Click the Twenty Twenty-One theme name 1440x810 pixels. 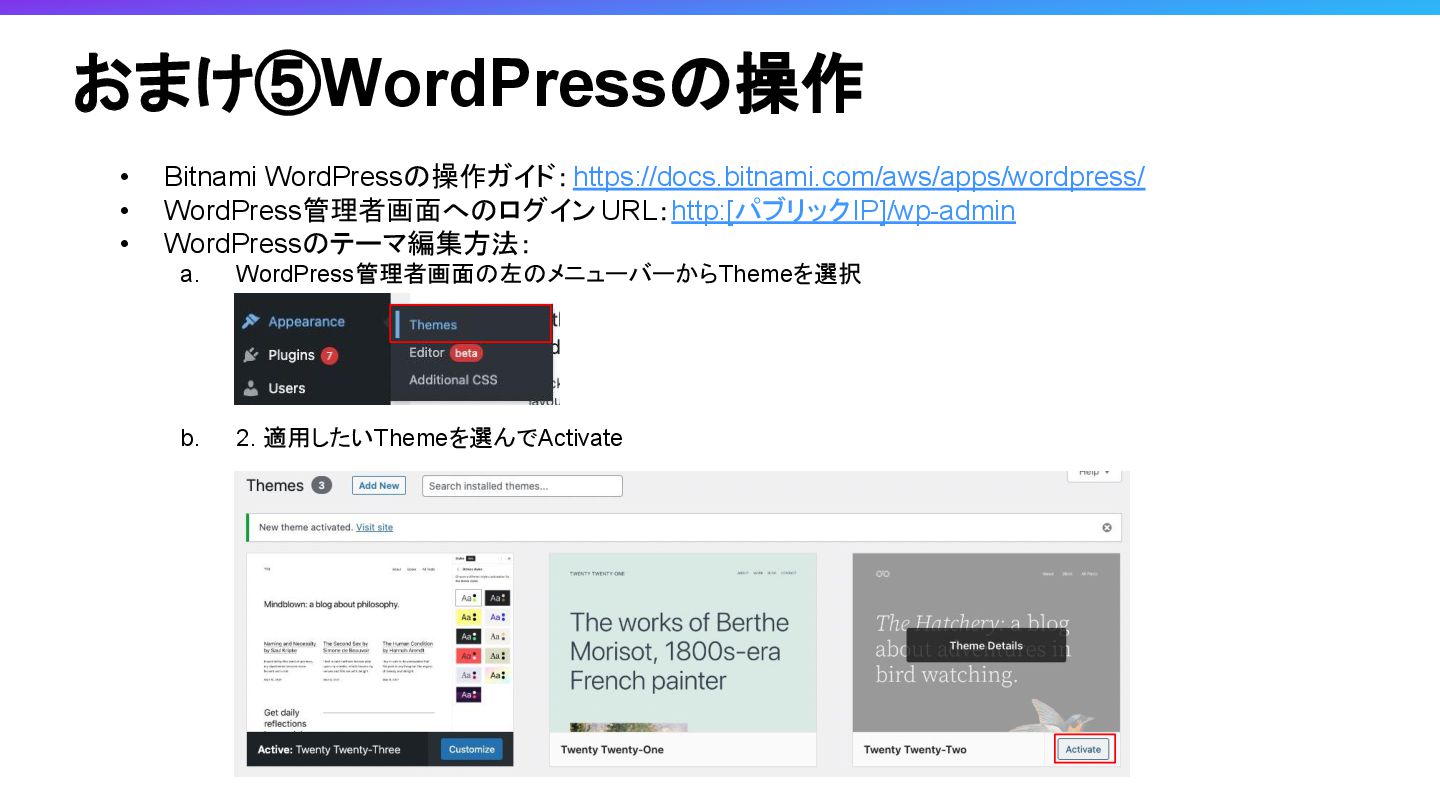point(612,750)
